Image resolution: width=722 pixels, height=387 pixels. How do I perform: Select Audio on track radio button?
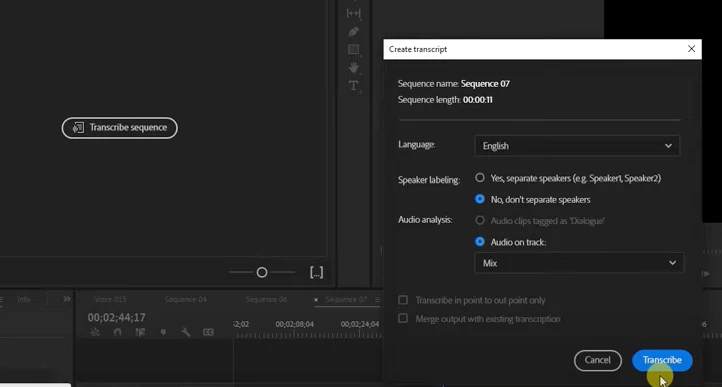pyautogui.click(x=480, y=241)
